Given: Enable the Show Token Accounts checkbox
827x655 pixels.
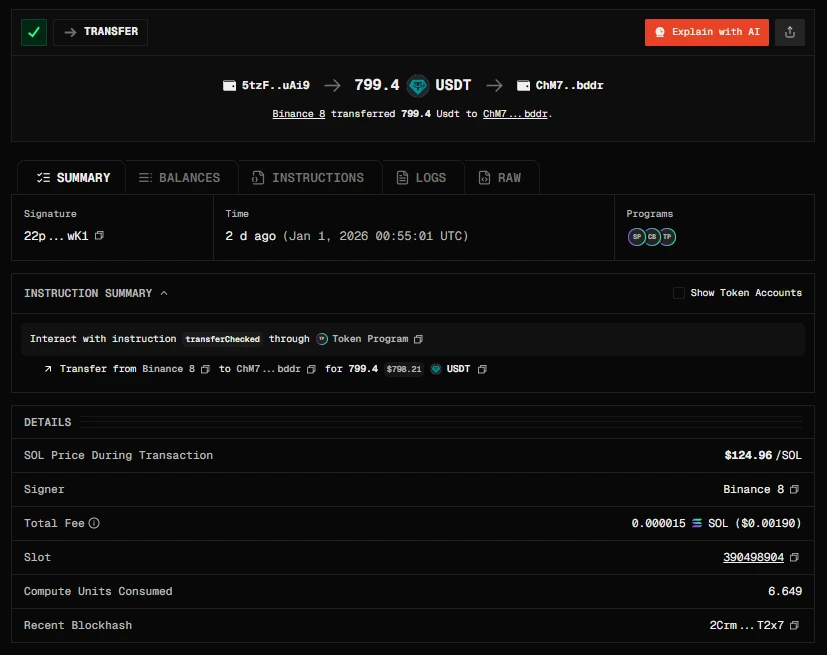Looking at the screenshot, I should [679, 293].
